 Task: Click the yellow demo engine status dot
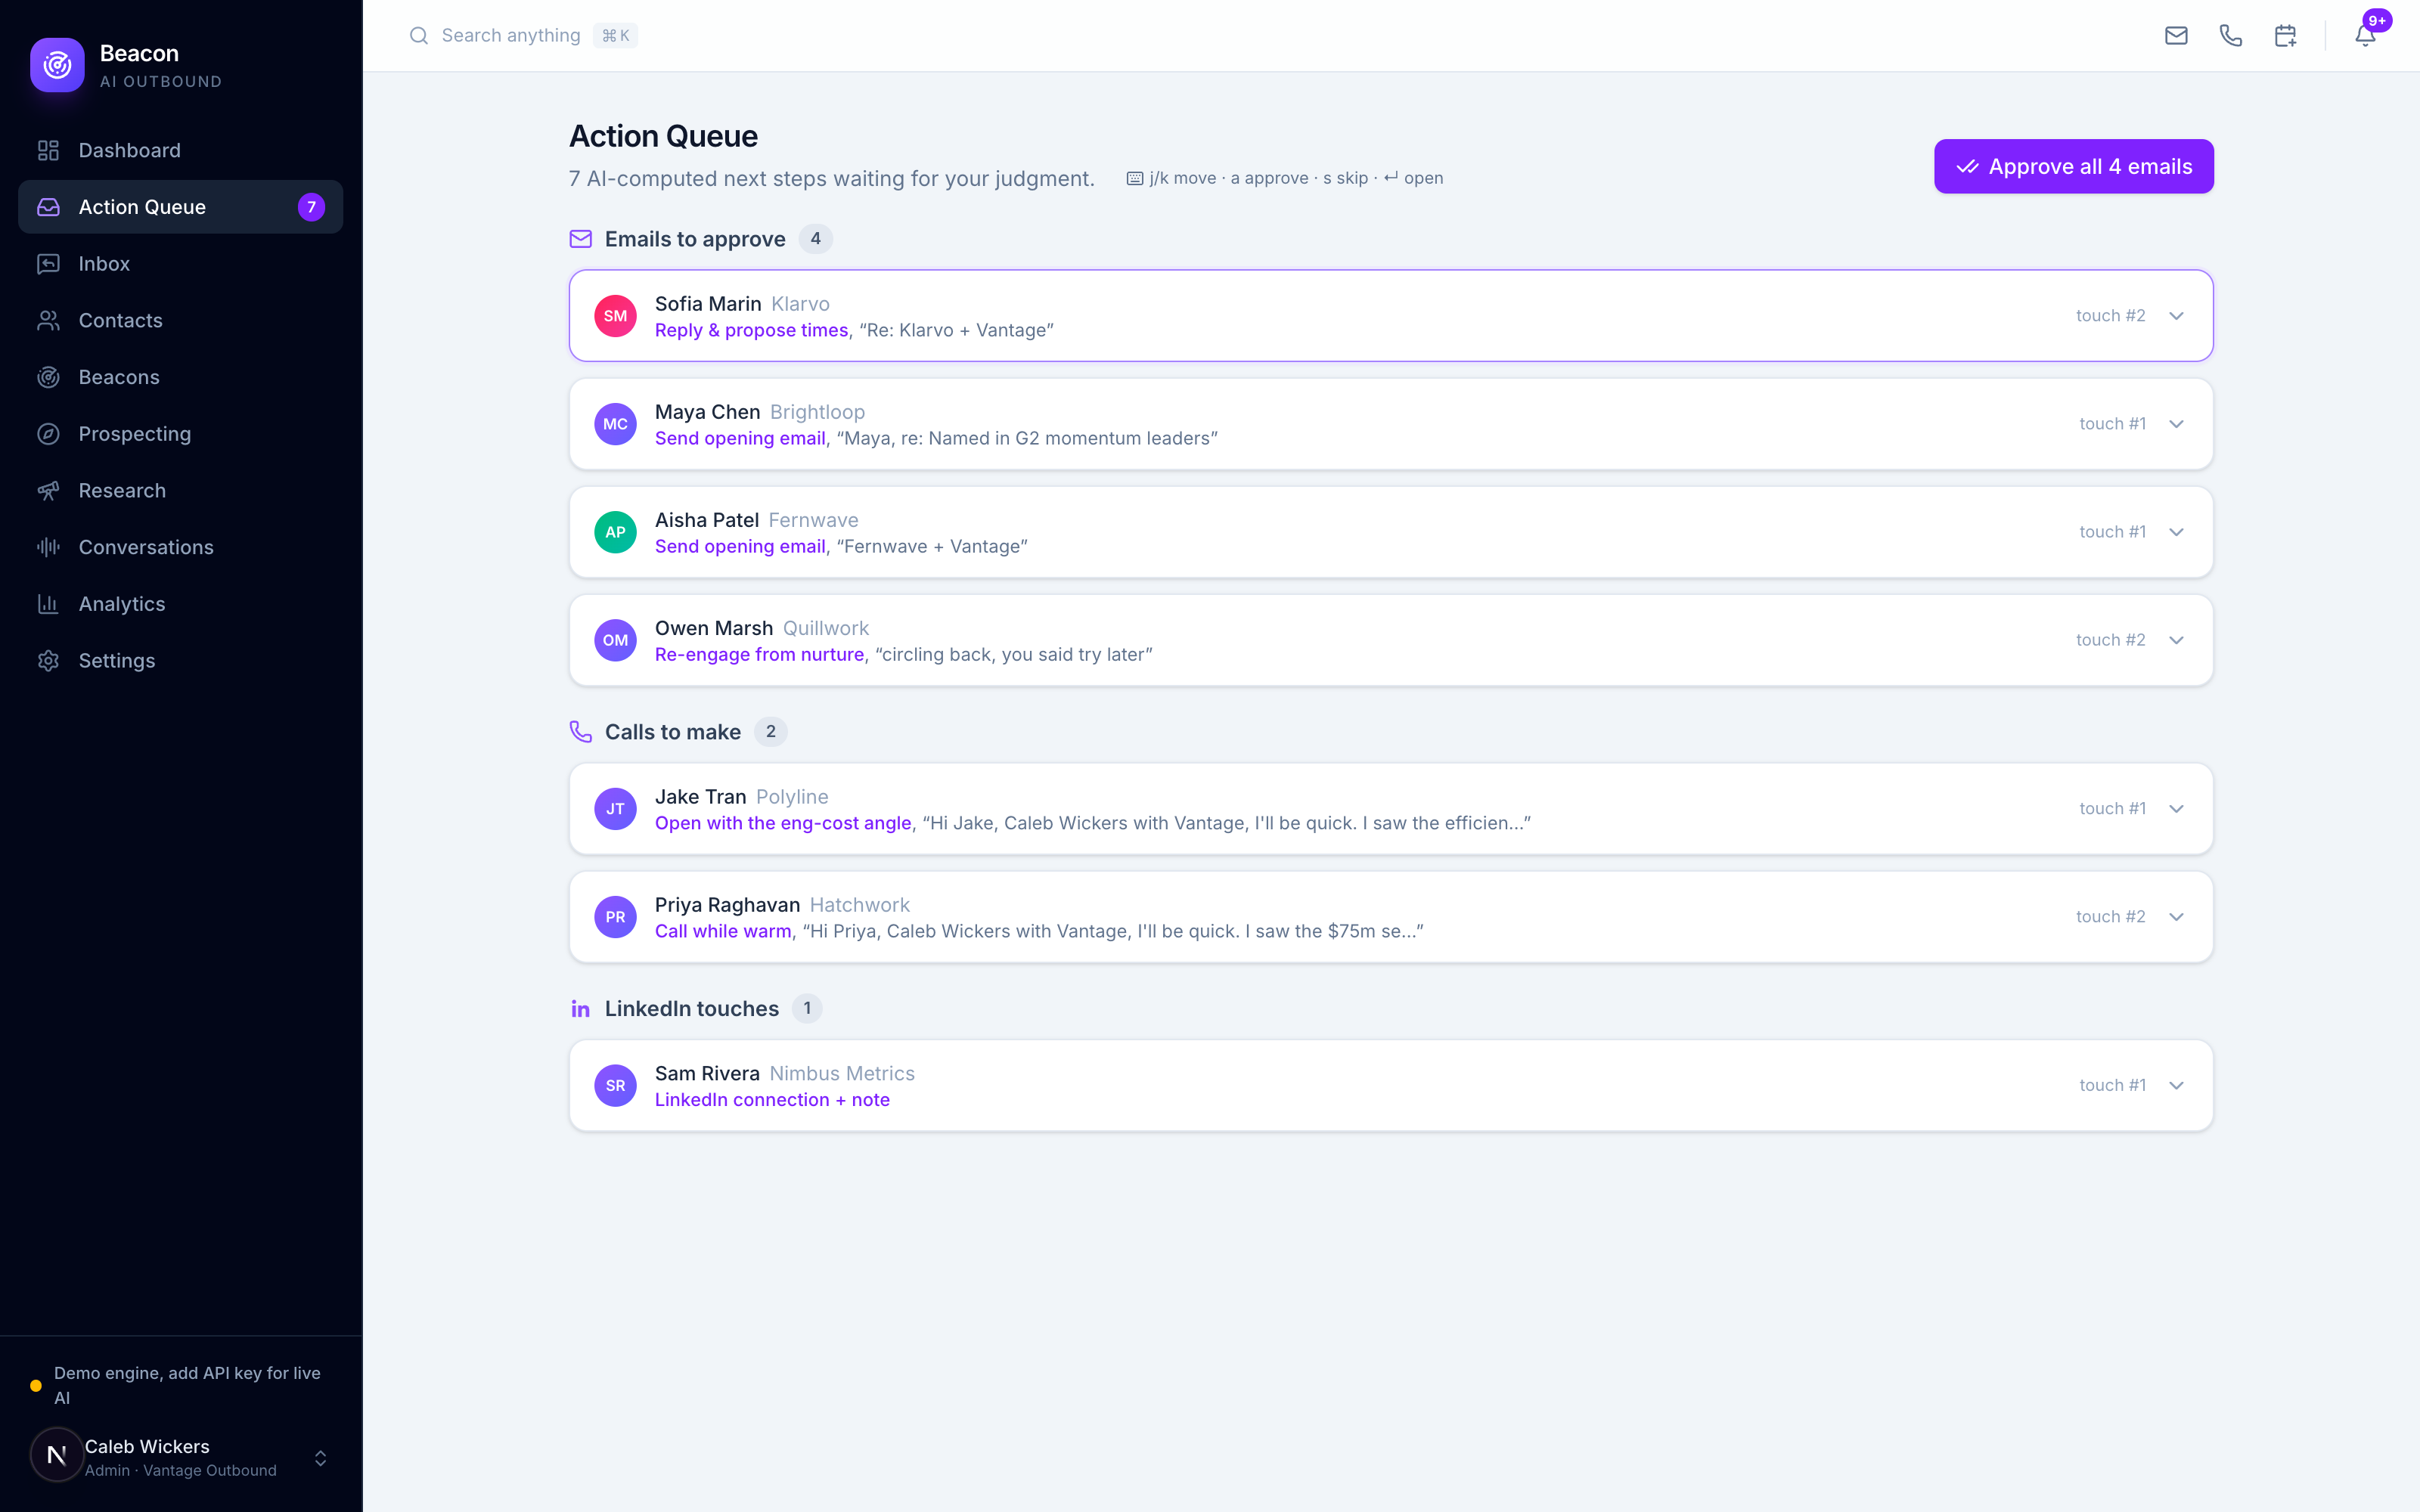coord(36,1386)
